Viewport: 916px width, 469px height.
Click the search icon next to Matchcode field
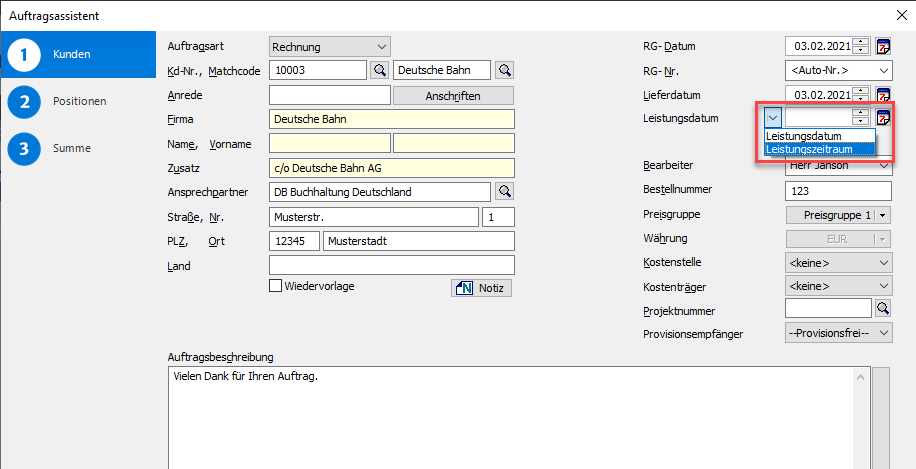pos(505,70)
